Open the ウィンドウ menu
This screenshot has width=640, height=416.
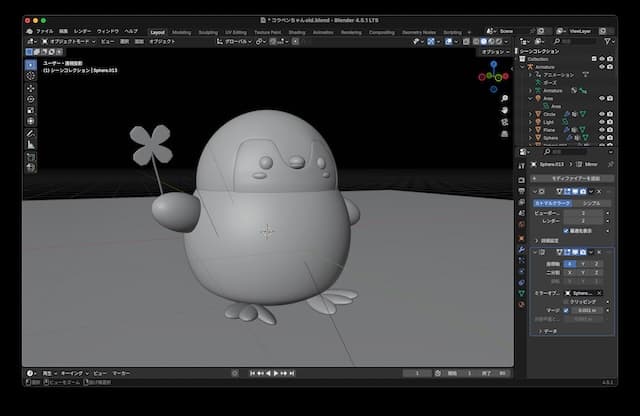coord(108,31)
